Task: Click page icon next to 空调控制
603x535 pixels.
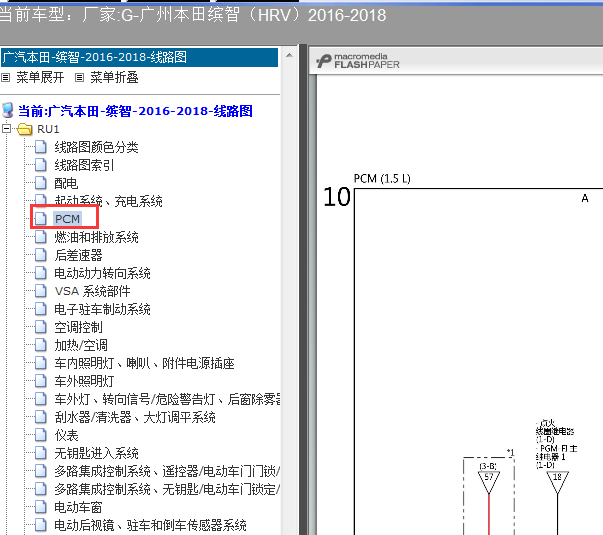Action: click(x=41, y=327)
